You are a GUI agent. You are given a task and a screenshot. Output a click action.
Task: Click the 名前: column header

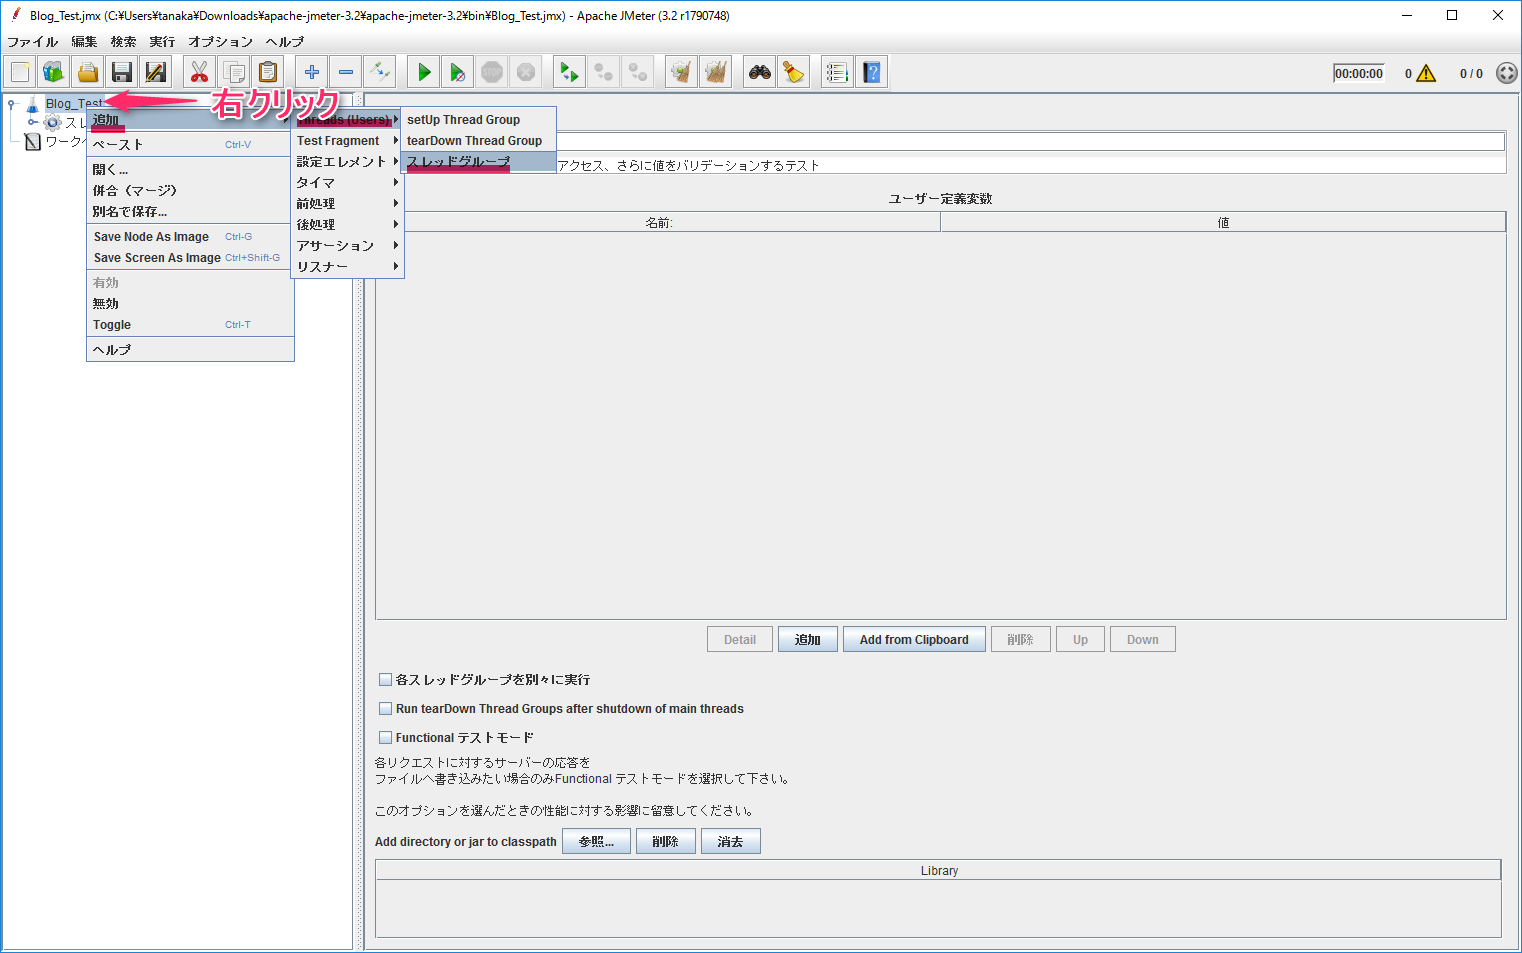coord(658,223)
